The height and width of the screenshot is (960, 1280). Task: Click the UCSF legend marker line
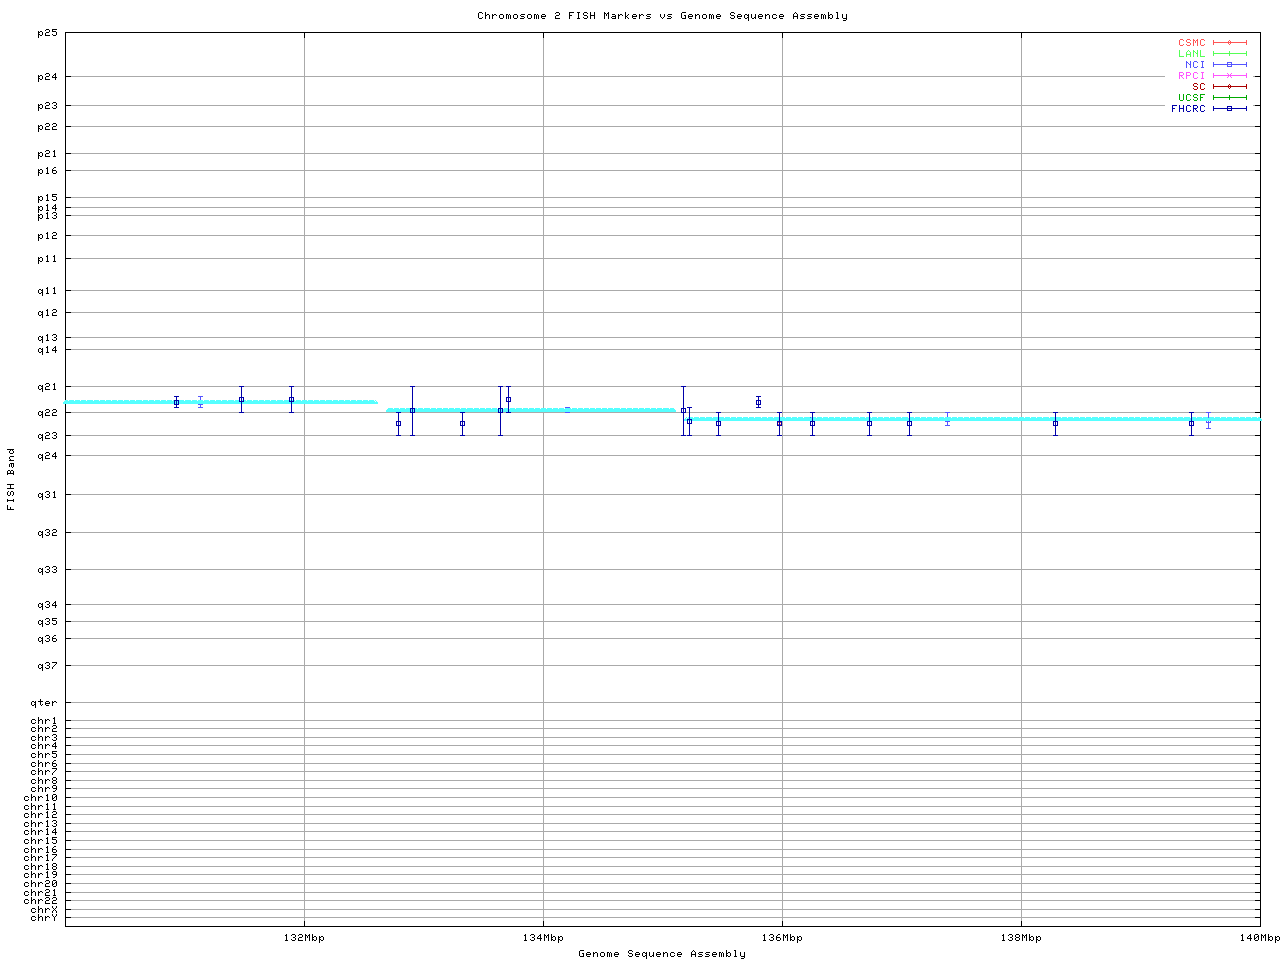1230,98
